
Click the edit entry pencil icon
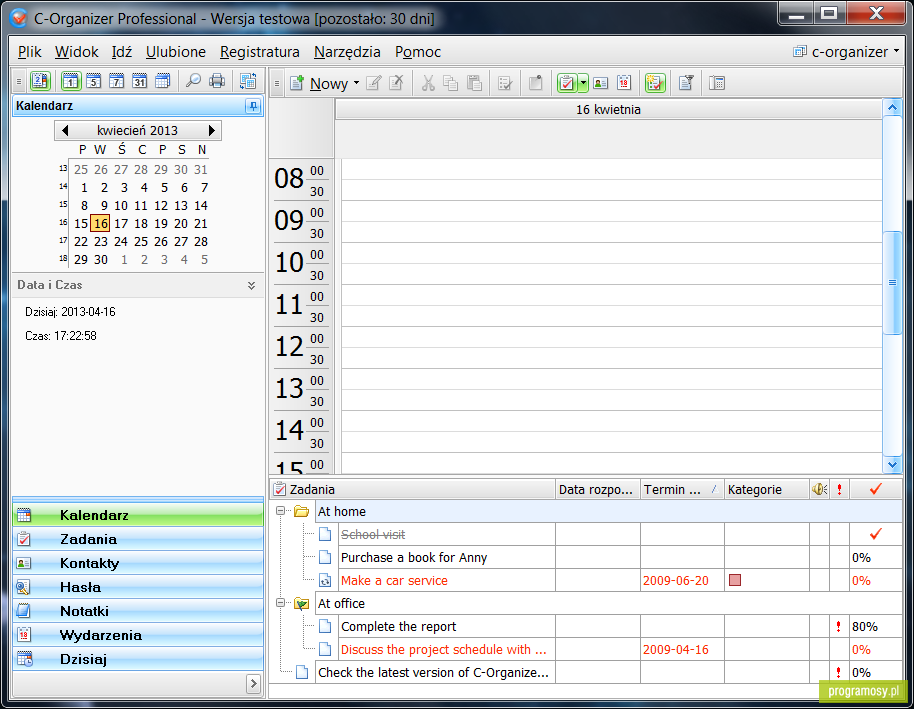click(374, 83)
